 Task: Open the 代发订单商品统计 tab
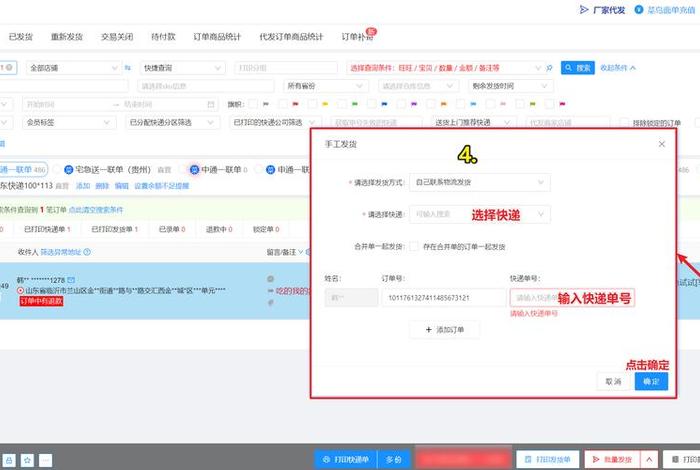[x=291, y=37]
